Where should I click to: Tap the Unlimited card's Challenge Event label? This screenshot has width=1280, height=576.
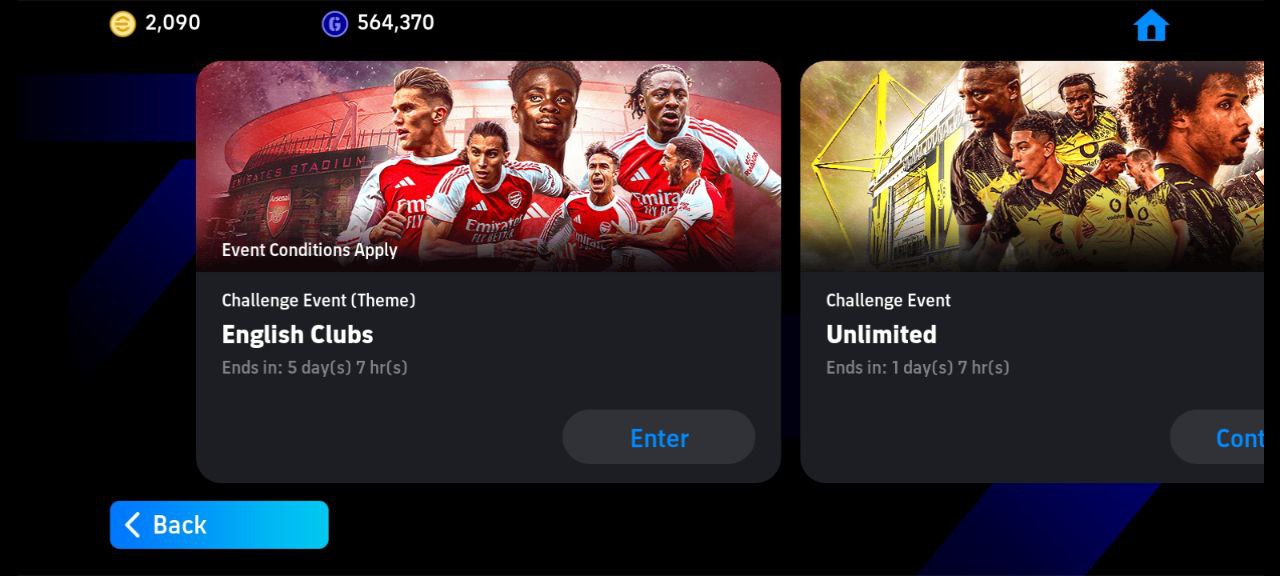pyautogui.click(x=888, y=300)
